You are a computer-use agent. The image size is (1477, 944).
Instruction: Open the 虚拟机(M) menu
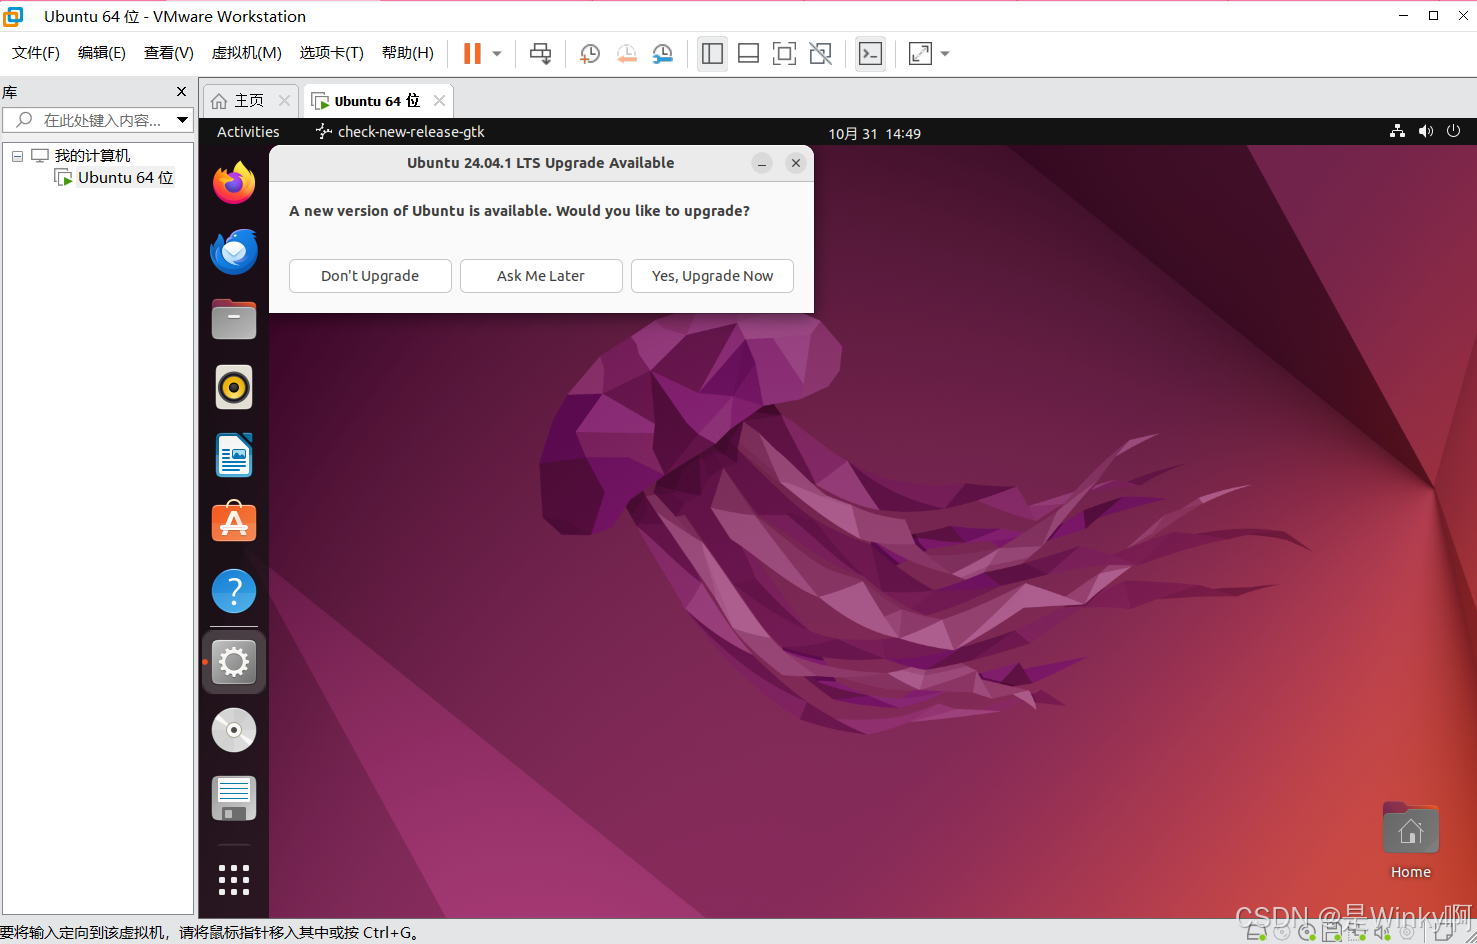[247, 53]
